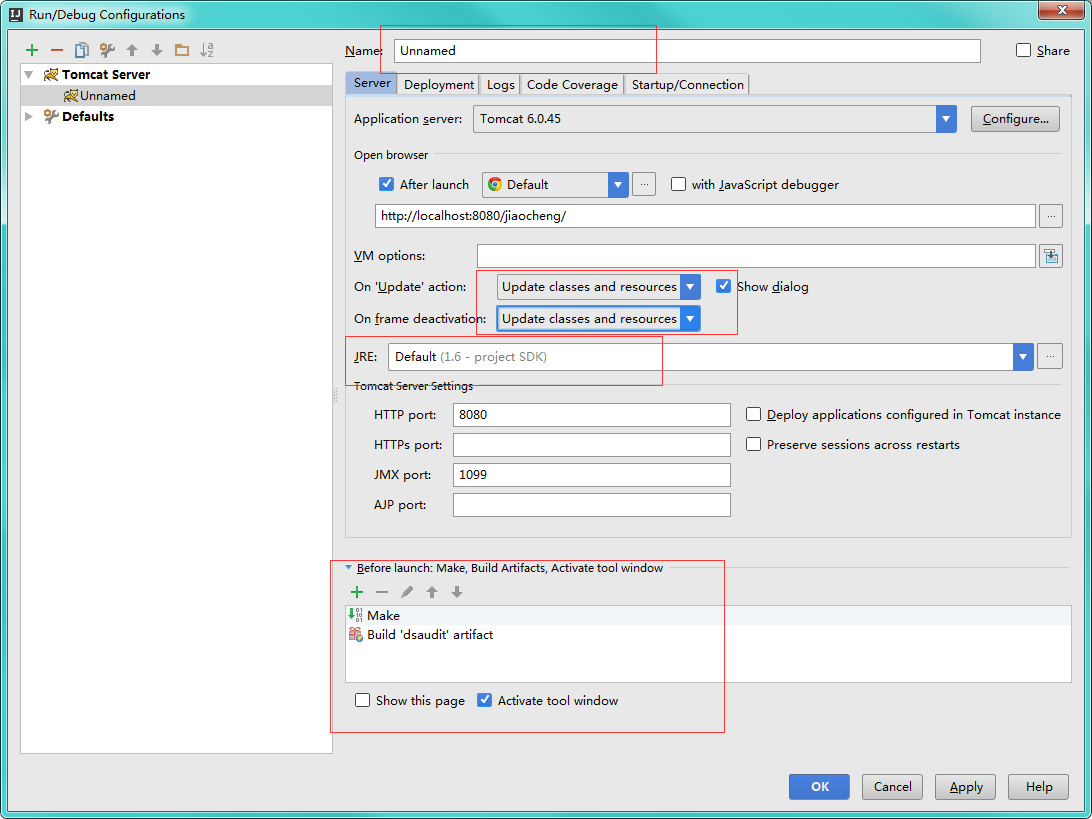Open the Logs tab
Screen dimensions: 1092x819
pos(500,84)
